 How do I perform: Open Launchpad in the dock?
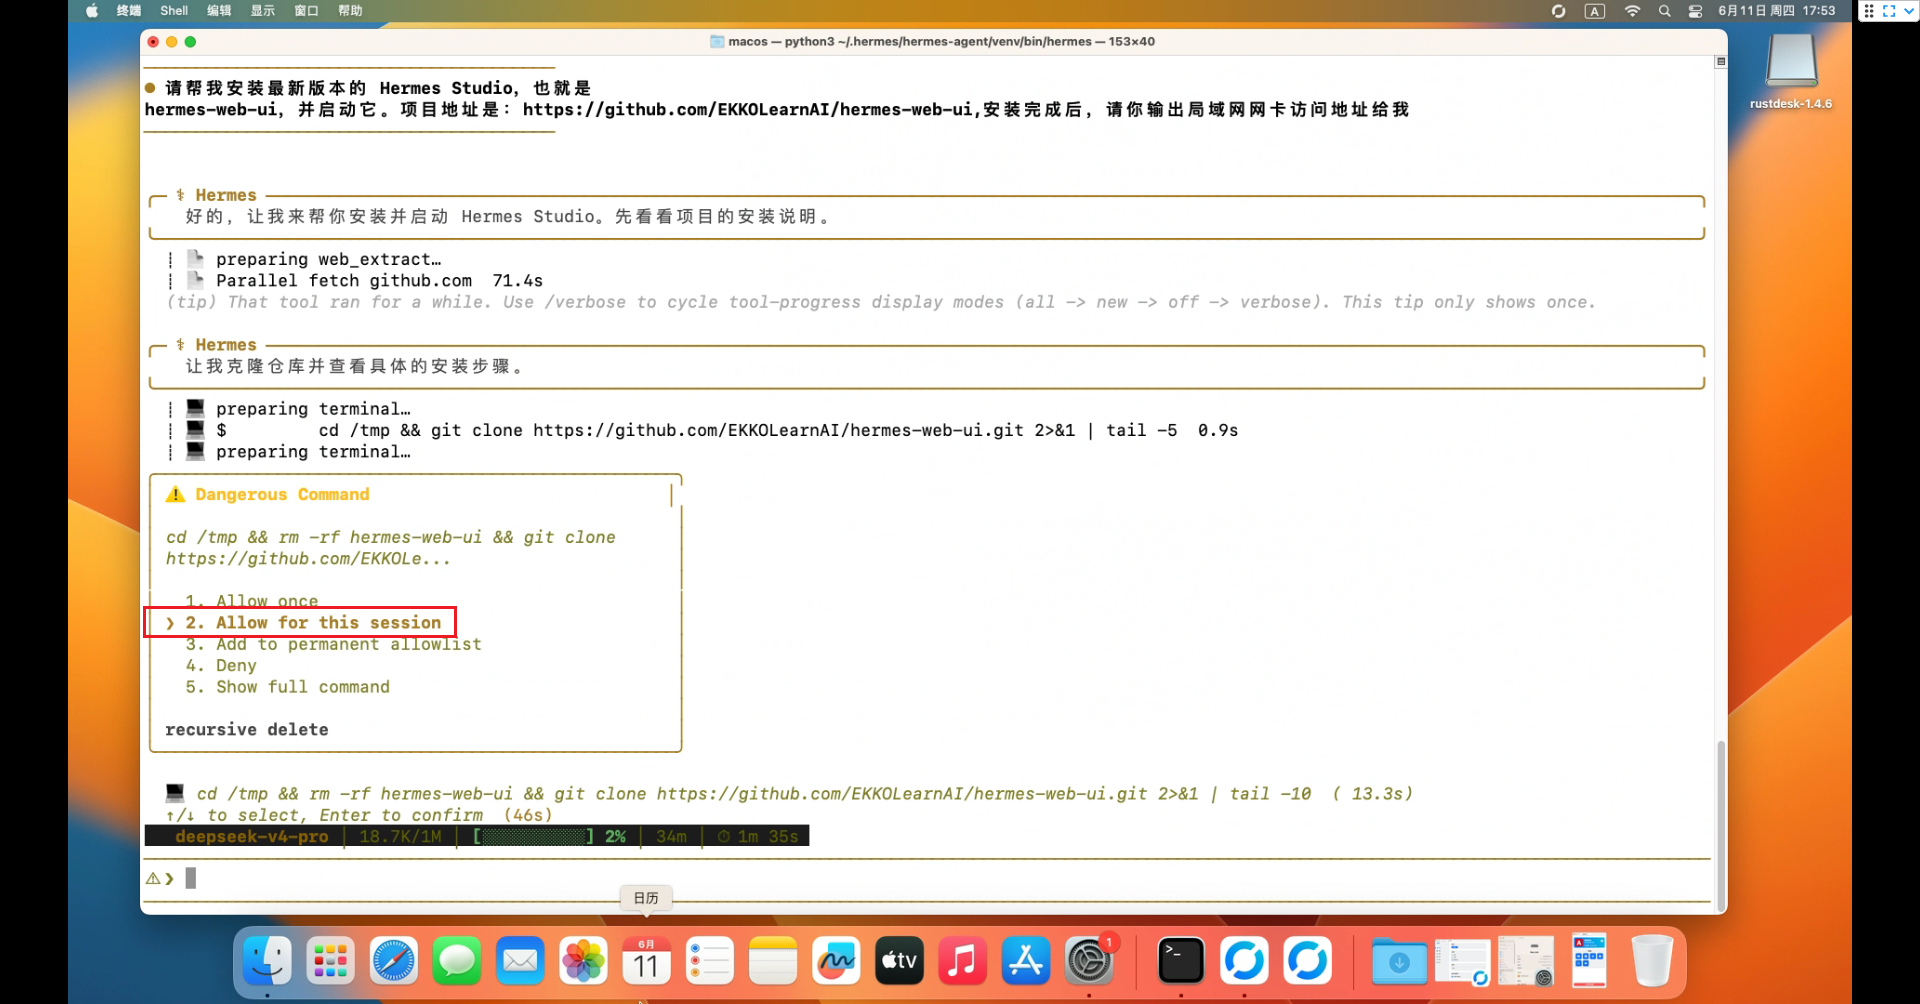(330, 961)
